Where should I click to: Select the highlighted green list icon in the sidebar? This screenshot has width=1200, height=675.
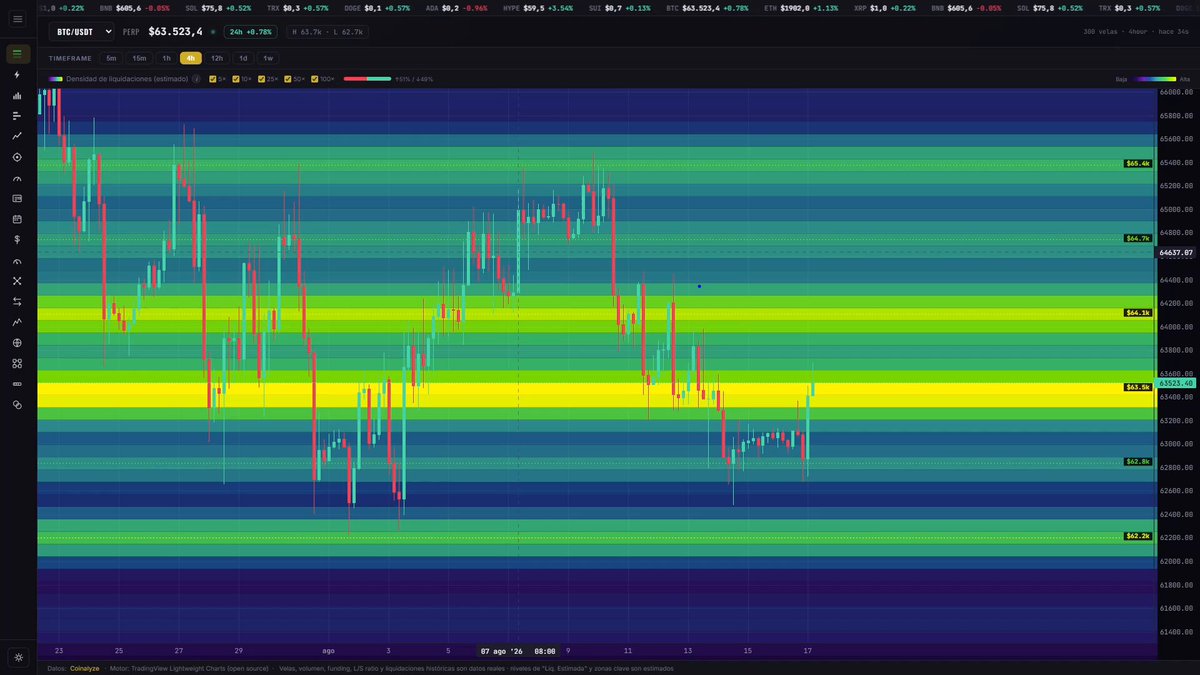pyautogui.click(x=17, y=53)
